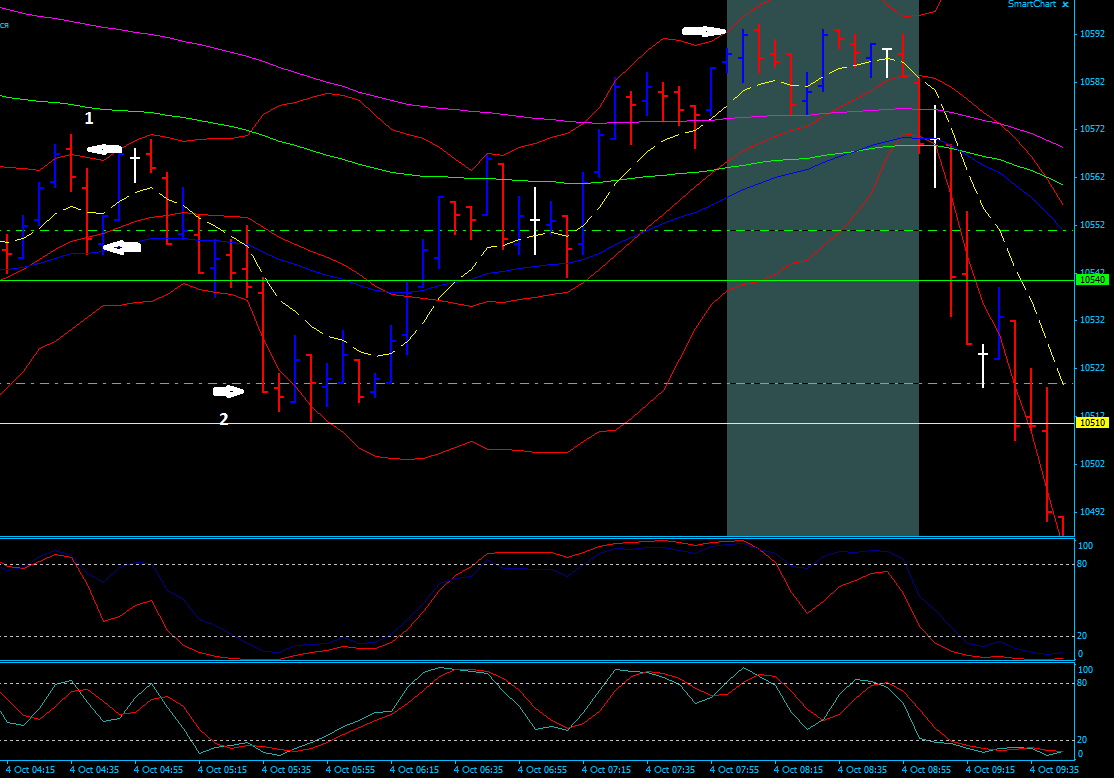Click the 4 Oct 06:35 time label

(x=477, y=769)
